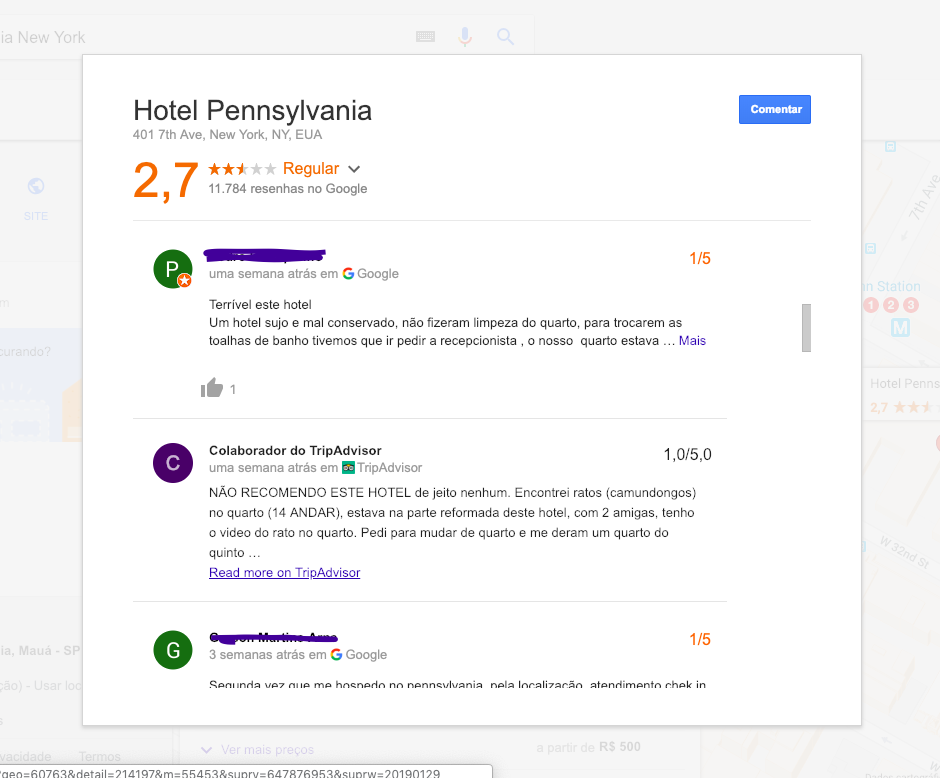940x778 pixels.
Task: Expand the Regular rating dropdown arrow
Action: [354, 169]
